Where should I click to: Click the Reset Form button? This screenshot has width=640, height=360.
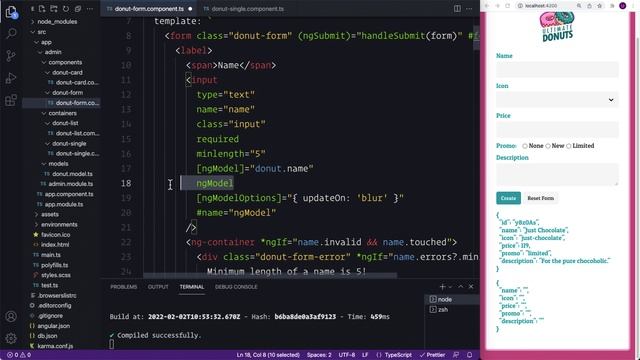[540, 198]
